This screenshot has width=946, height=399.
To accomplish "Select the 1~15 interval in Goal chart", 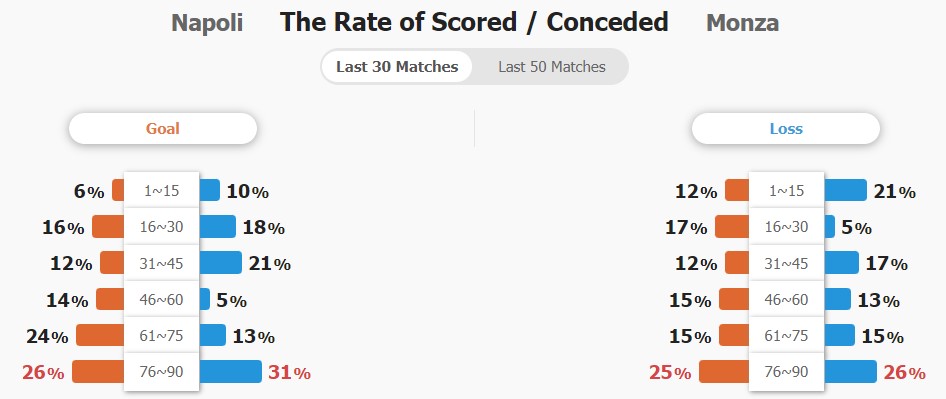I will (x=162, y=191).
